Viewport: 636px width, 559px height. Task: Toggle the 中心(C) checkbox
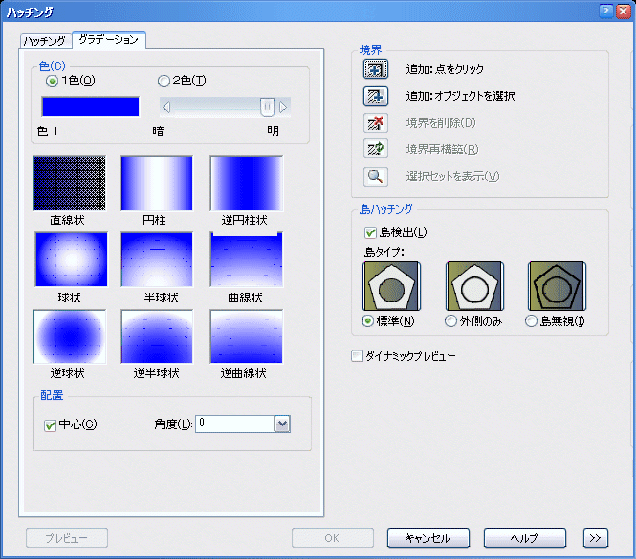tap(50, 426)
